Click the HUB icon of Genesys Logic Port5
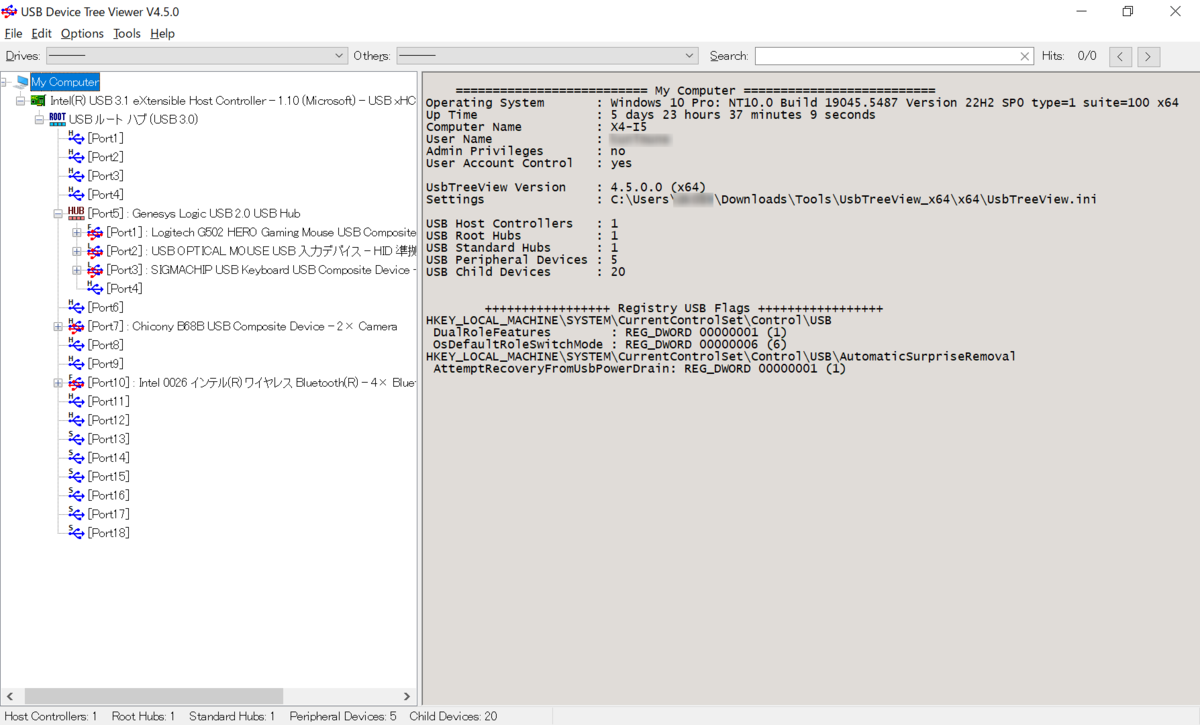 (x=76, y=213)
